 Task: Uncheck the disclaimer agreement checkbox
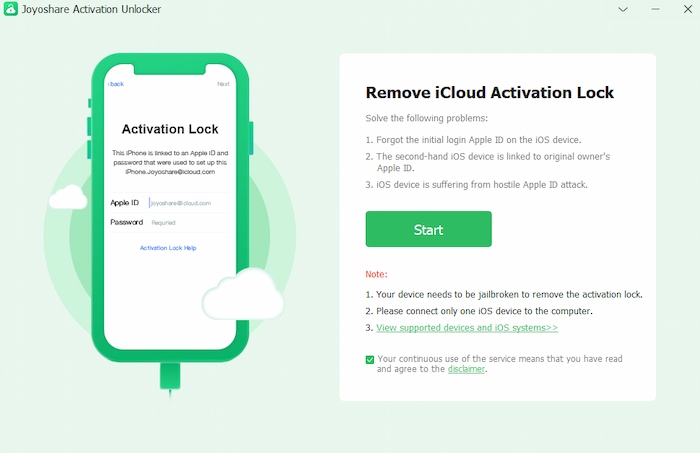[370, 360]
